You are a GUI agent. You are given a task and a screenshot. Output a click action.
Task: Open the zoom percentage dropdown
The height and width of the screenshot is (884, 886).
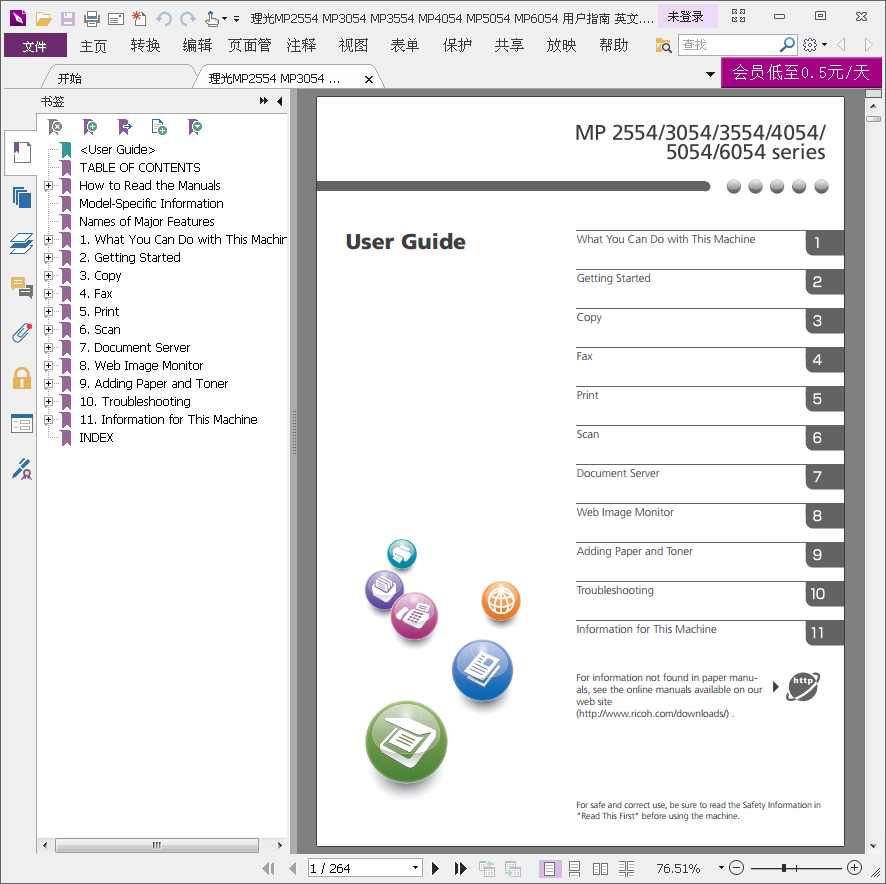pyautogui.click(x=721, y=868)
